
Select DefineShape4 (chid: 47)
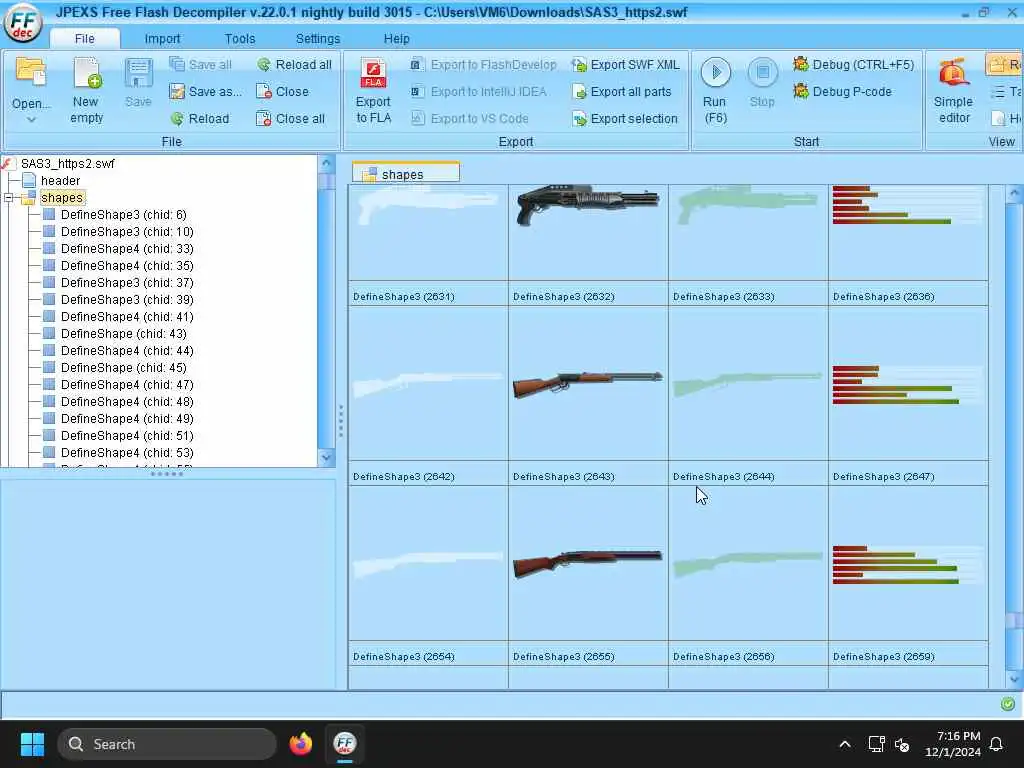point(127,384)
